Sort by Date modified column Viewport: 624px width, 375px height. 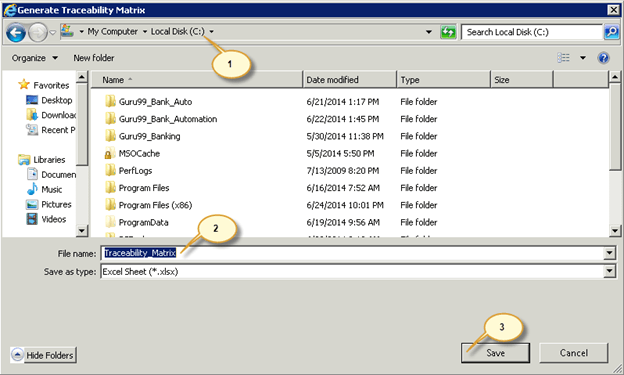click(x=349, y=80)
